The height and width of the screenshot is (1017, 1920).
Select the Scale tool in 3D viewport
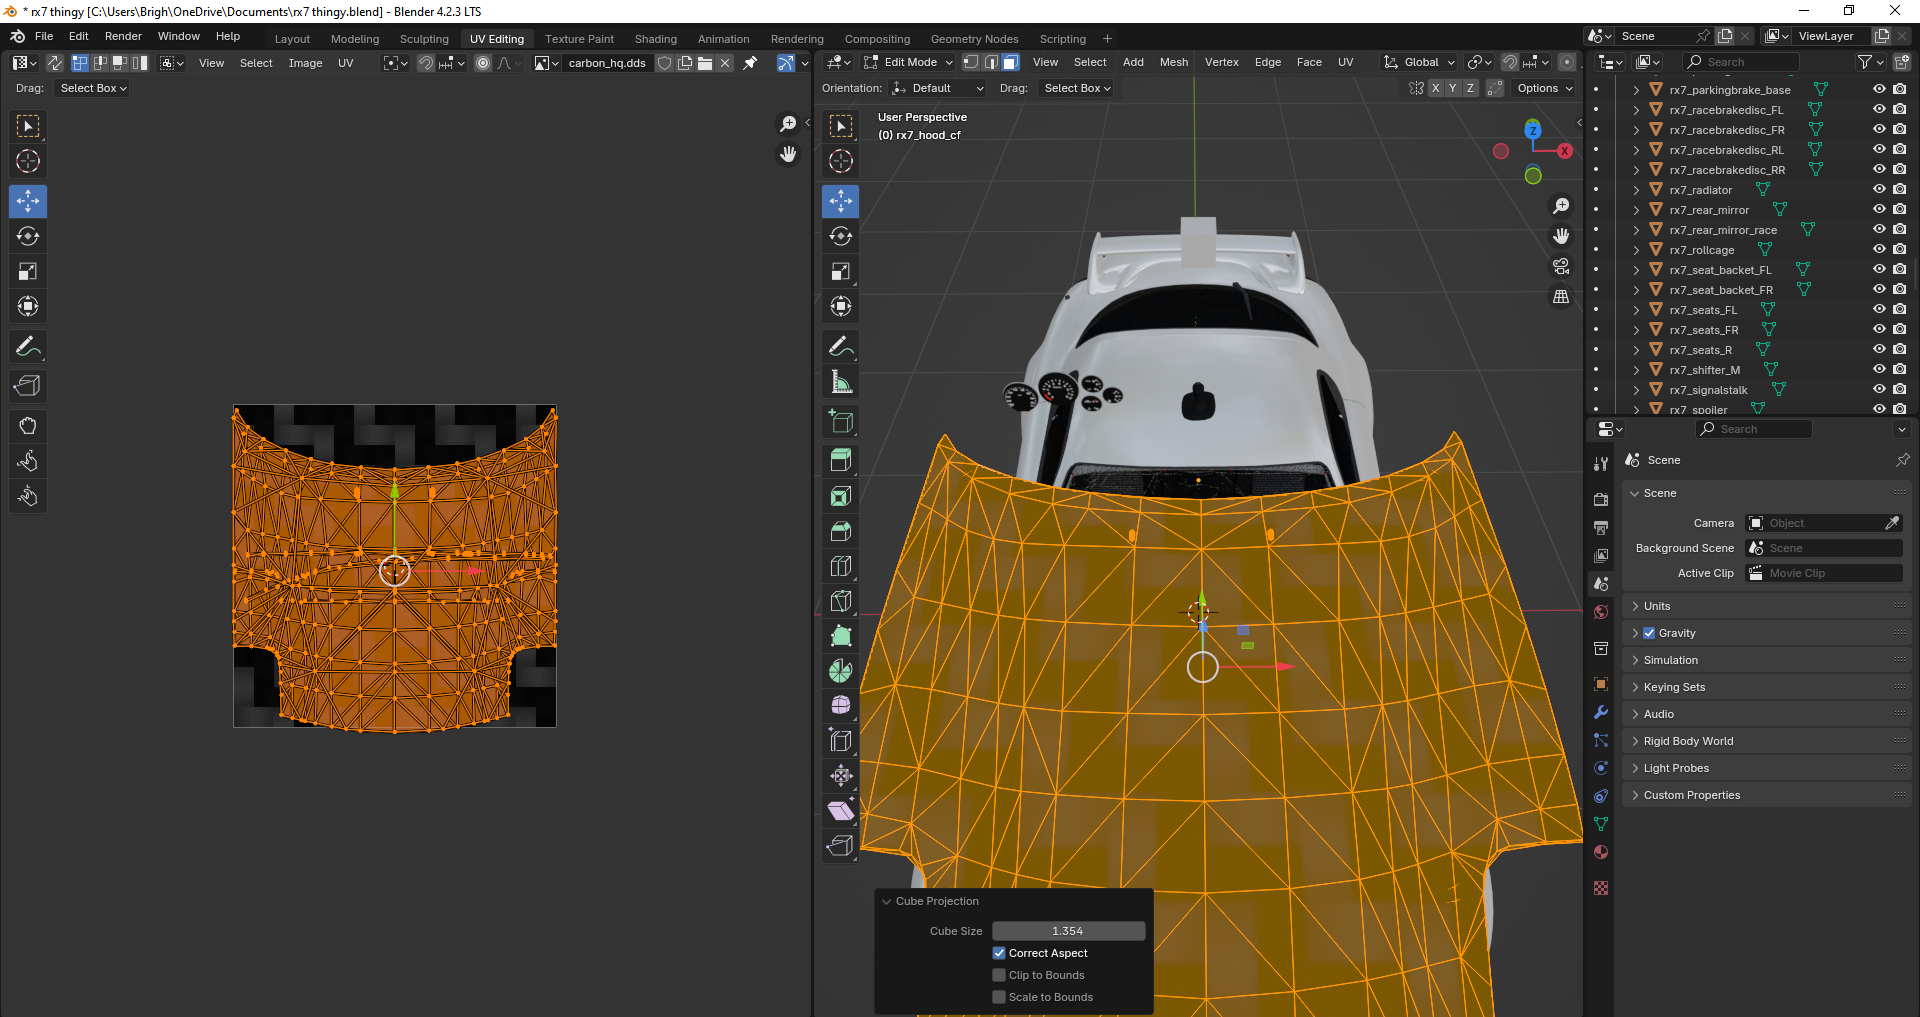pos(841,272)
